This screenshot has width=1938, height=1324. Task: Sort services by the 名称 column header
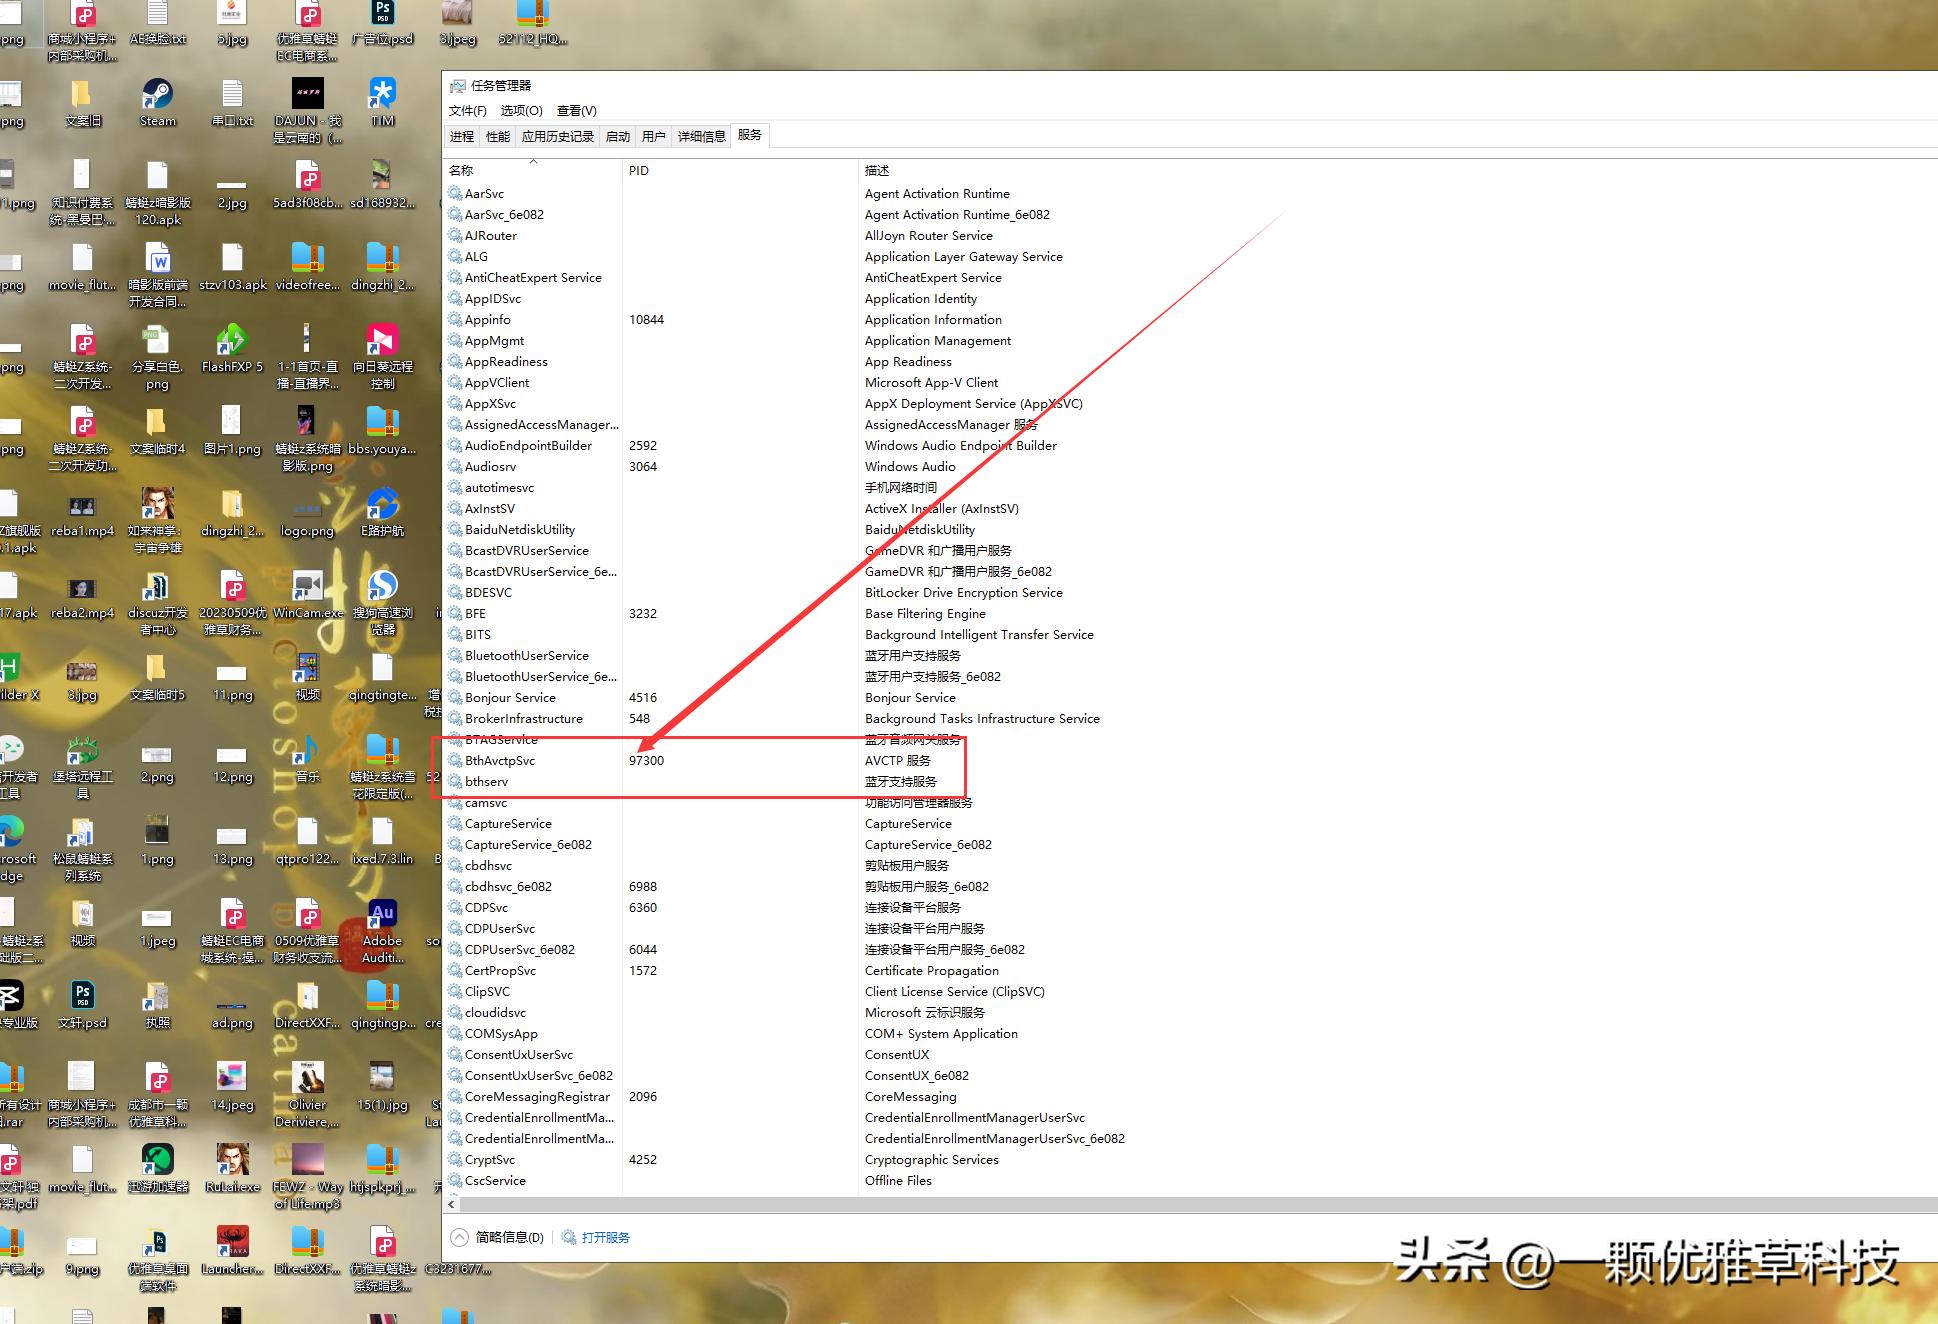click(460, 170)
